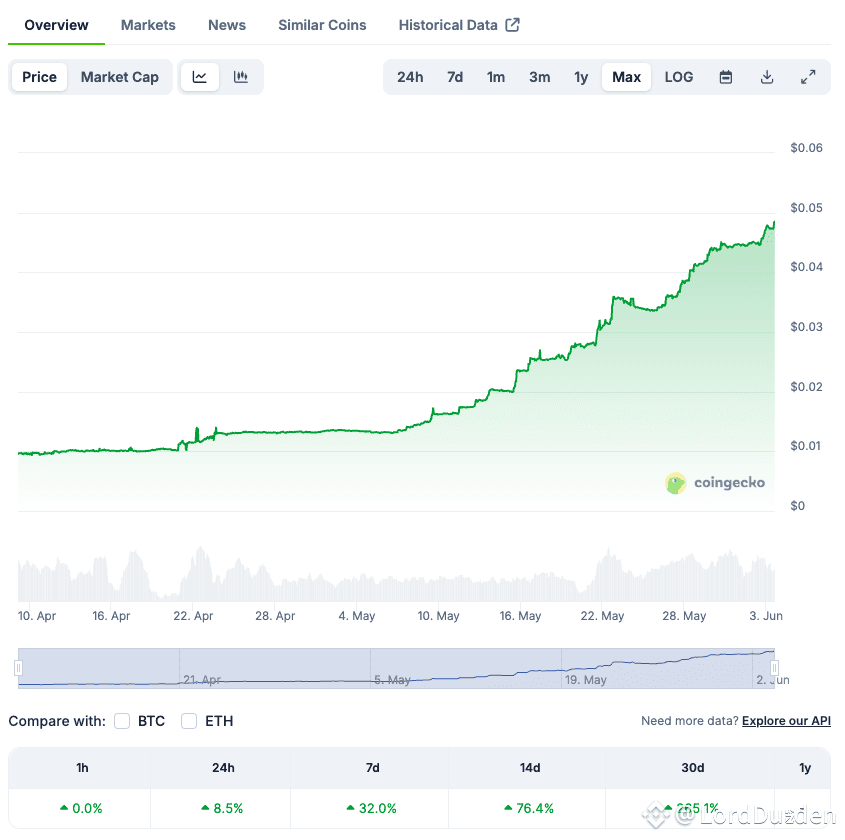845x840 pixels.
Task: Click the volume bars histogram
Action: [396, 574]
